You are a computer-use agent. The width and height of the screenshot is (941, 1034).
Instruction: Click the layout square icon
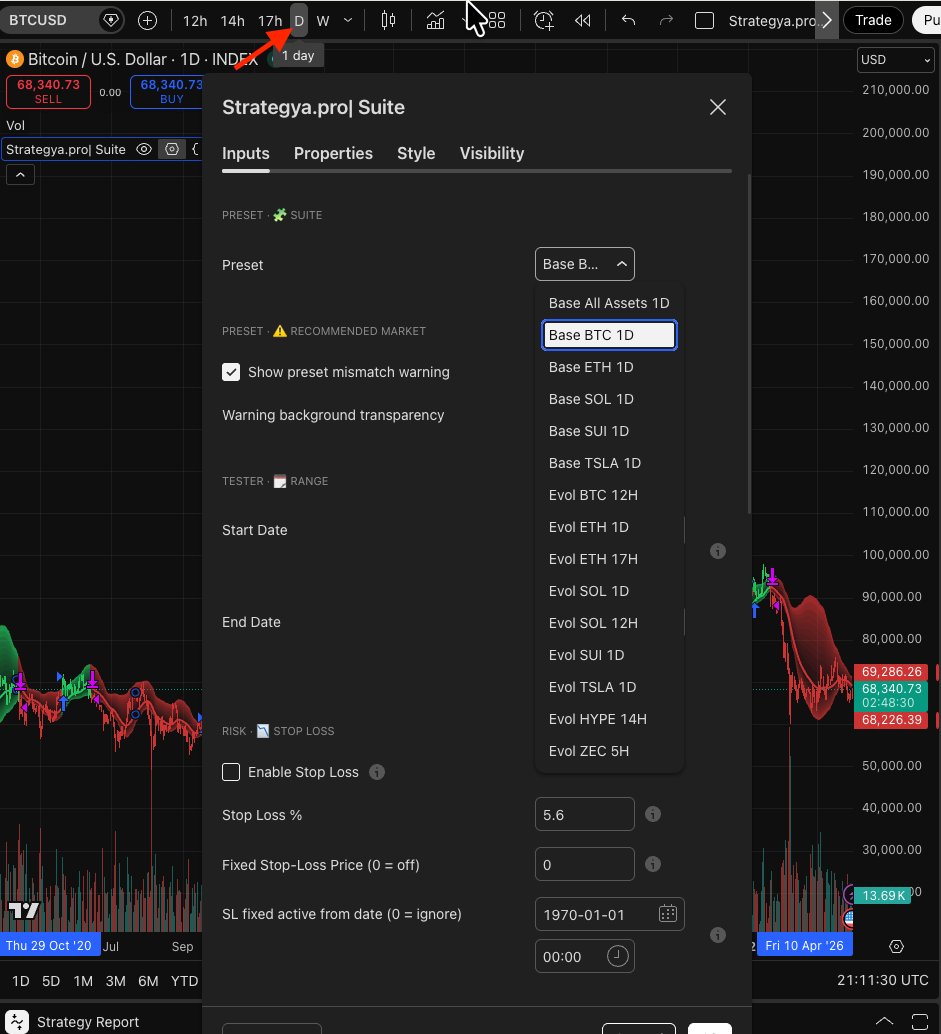click(704, 20)
